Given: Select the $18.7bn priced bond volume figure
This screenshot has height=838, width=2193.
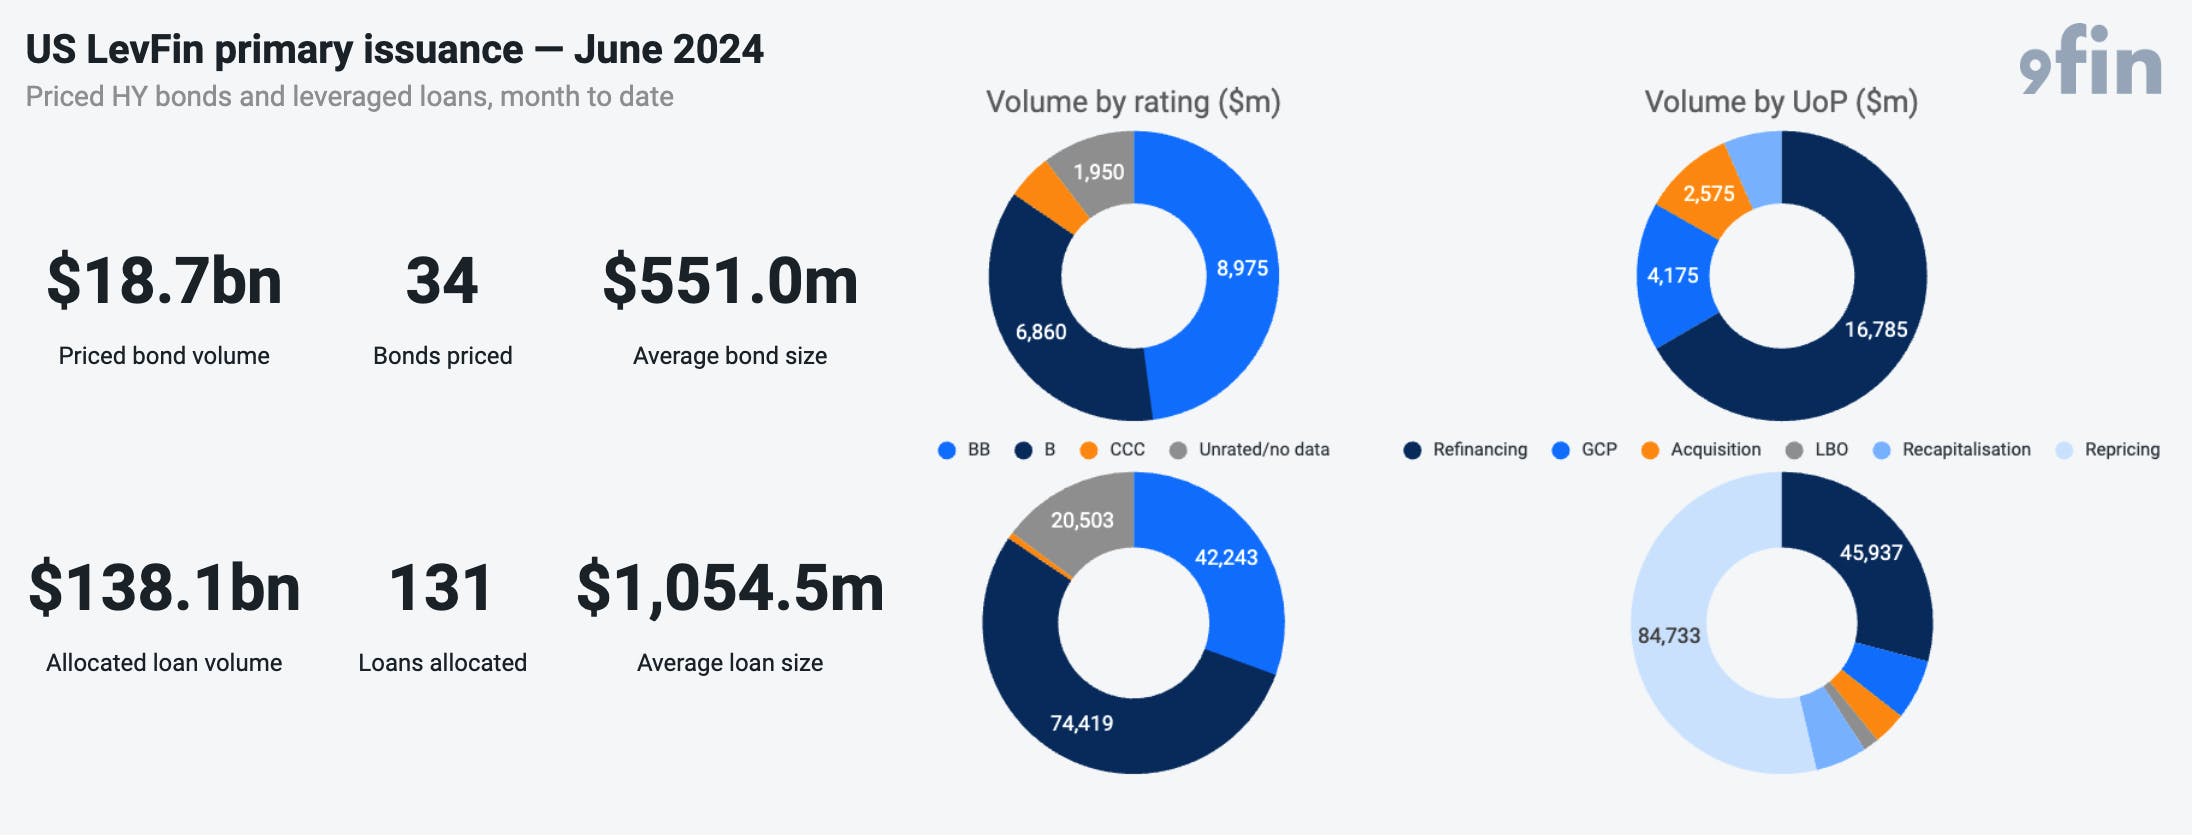Looking at the screenshot, I should point(164,281).
